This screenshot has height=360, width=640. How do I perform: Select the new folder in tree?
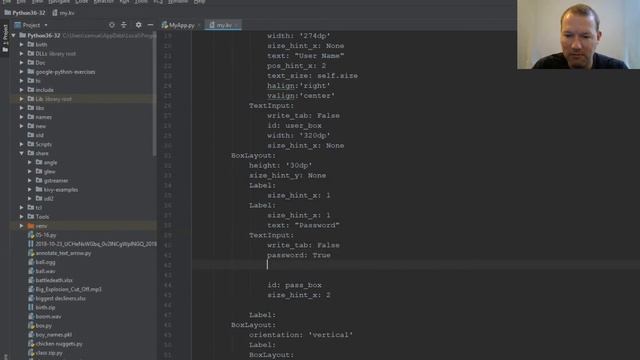(37, 126)
